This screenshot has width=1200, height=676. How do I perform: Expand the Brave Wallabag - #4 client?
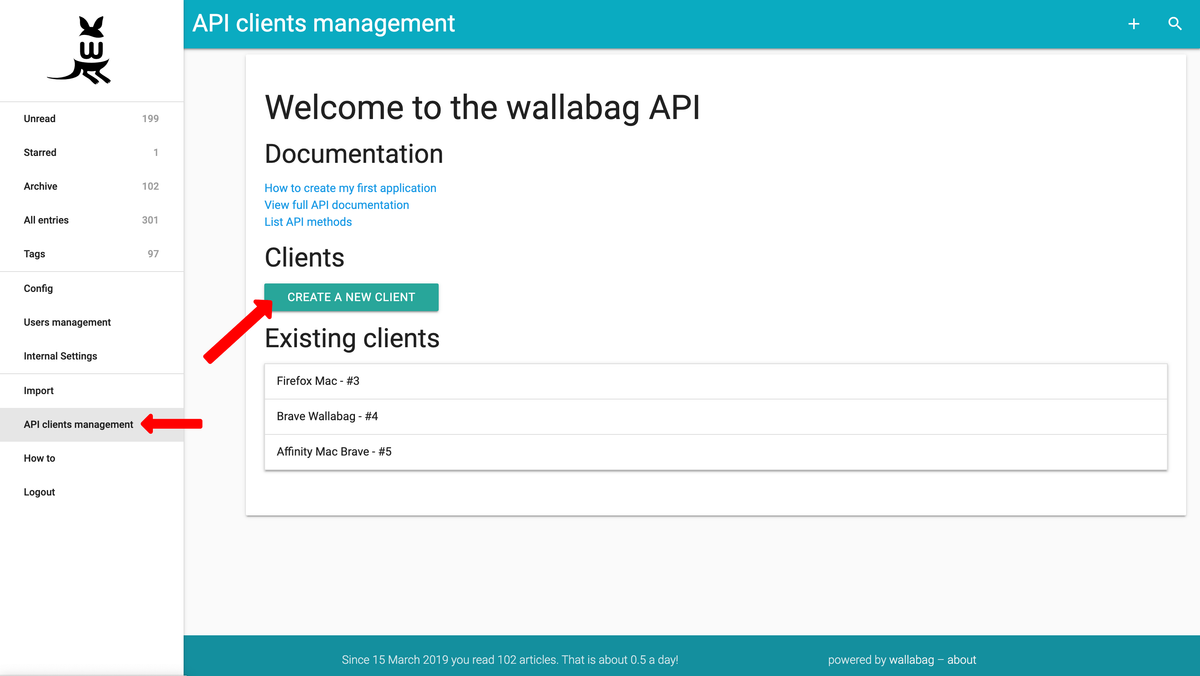click(x=327, y=416)
